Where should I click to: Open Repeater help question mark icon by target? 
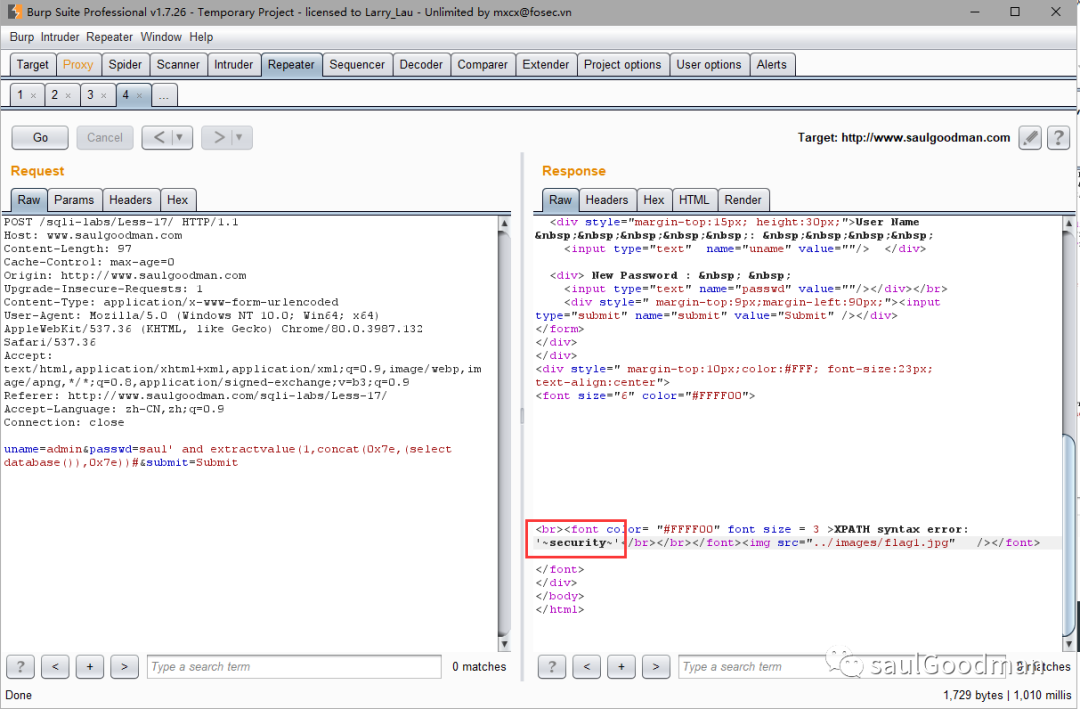[x=1058, y=138]
